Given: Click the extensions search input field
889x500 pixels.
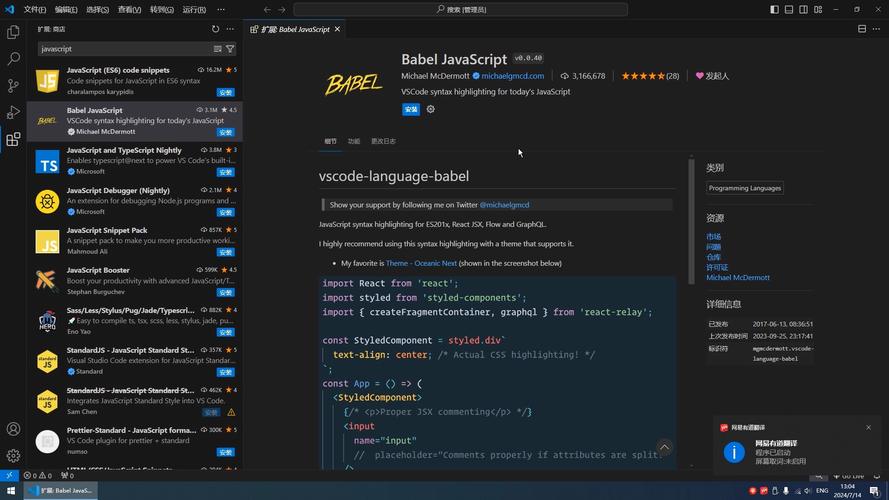Looking at the screenshot, I should click(126, 49).
